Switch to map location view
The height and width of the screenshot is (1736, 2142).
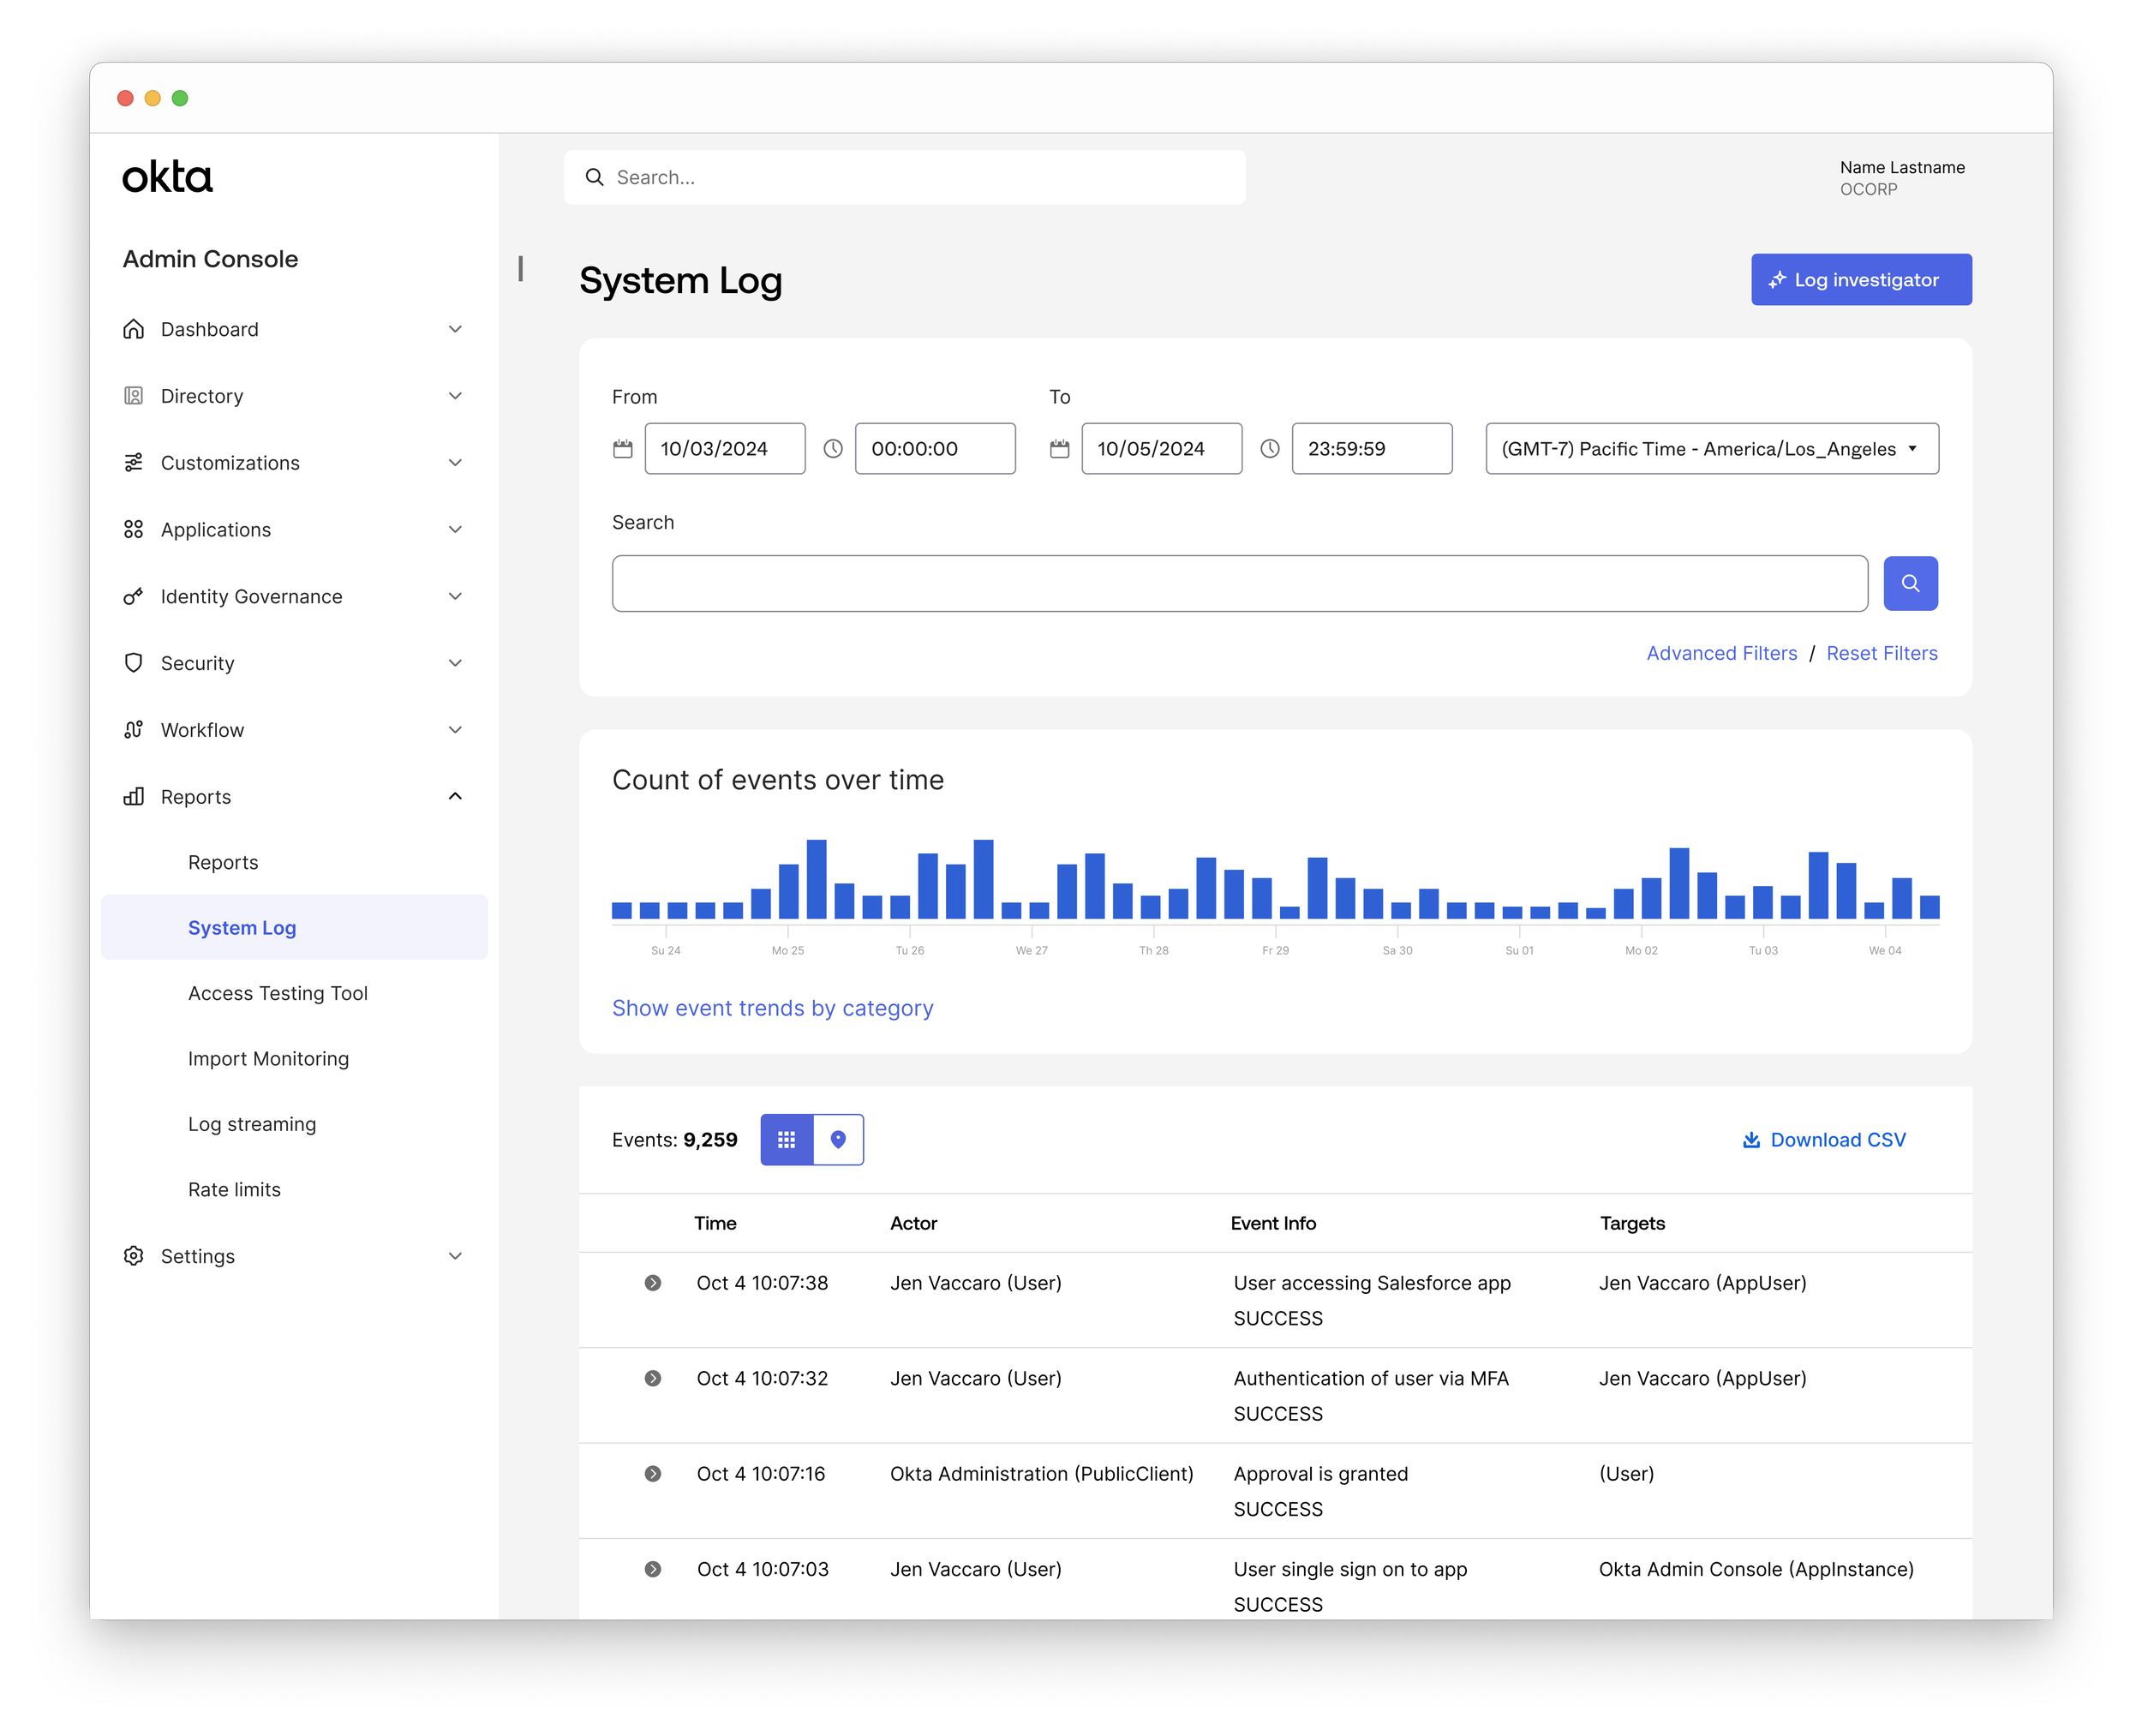[x=838, y=1140]
